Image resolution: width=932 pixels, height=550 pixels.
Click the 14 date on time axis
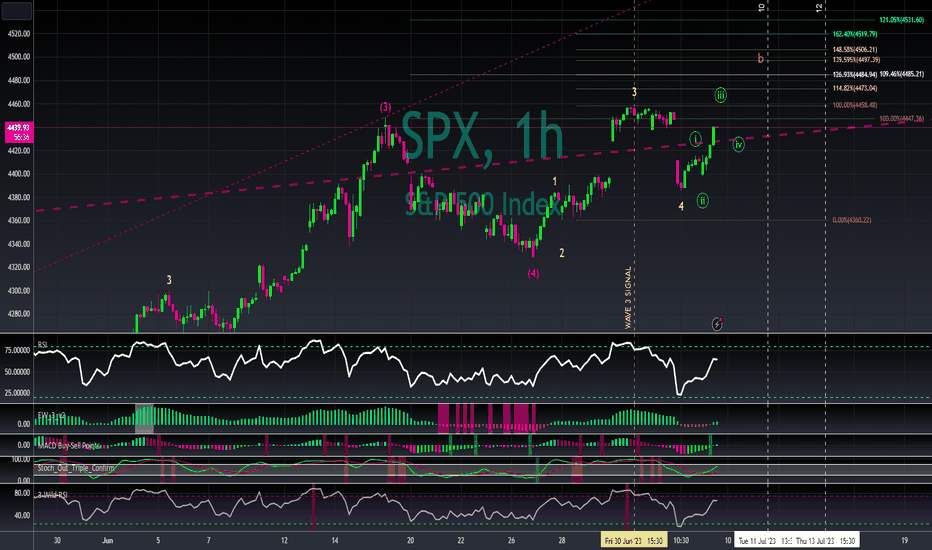[335, 540]
